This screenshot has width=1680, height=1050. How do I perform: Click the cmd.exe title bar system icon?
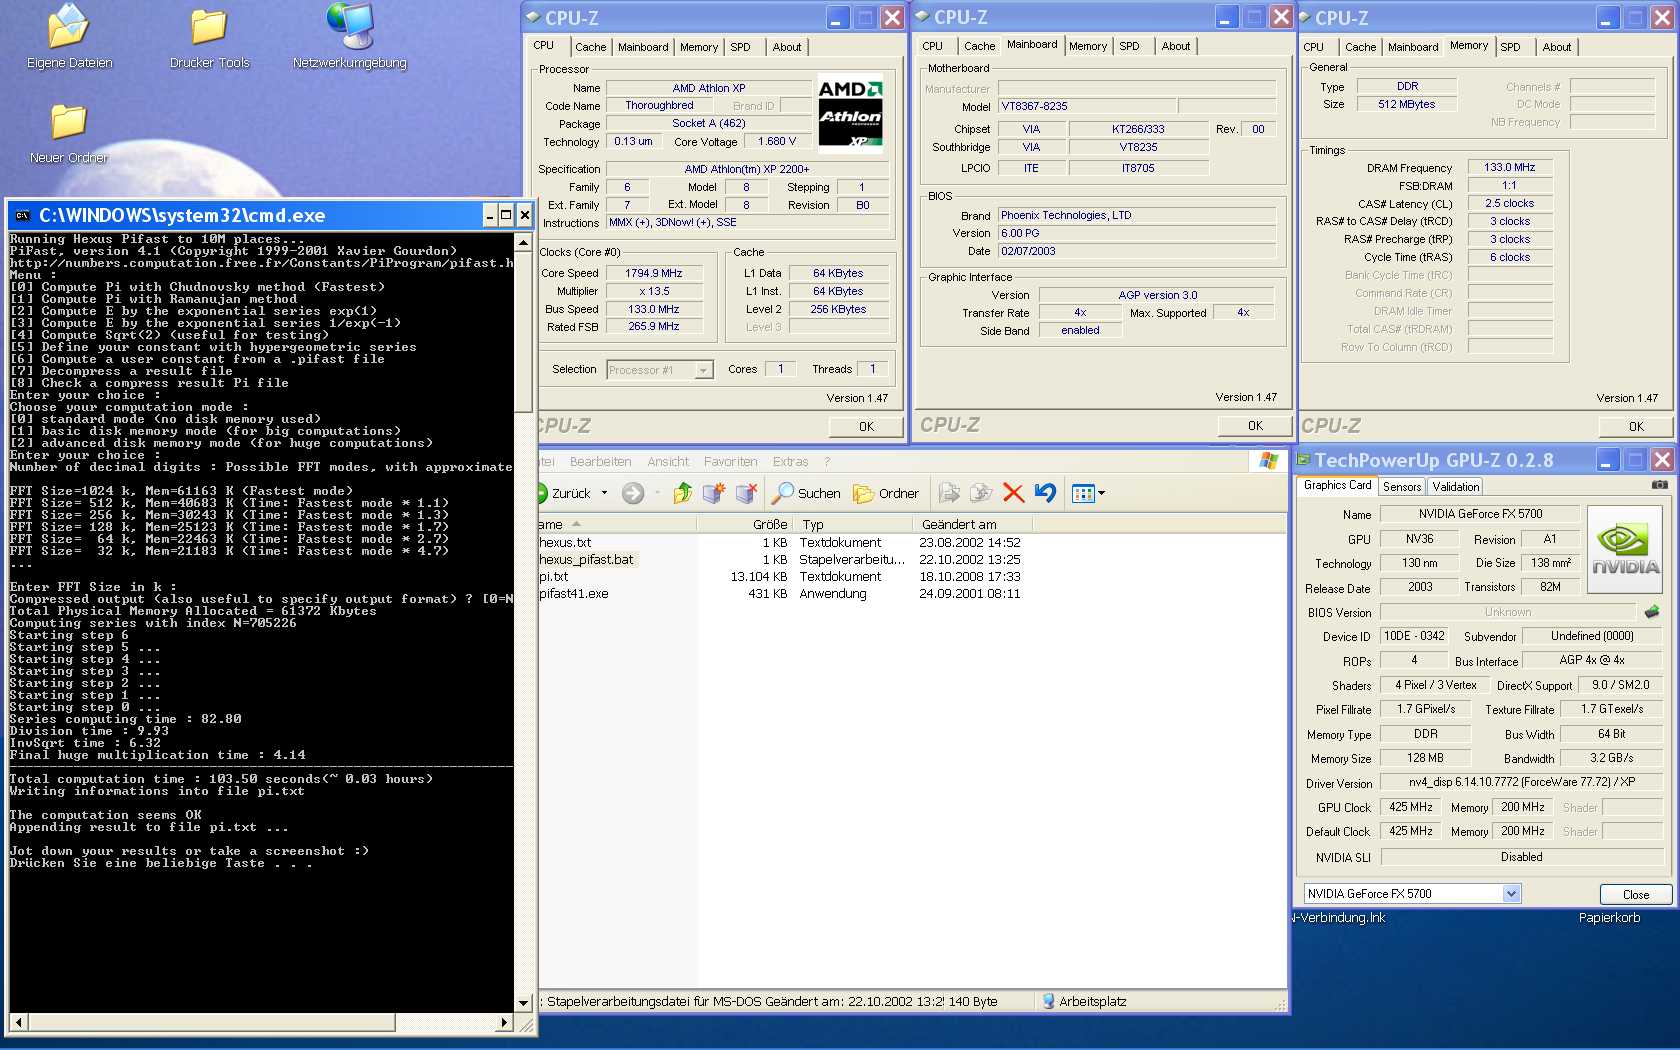click(x=23, y=215)
